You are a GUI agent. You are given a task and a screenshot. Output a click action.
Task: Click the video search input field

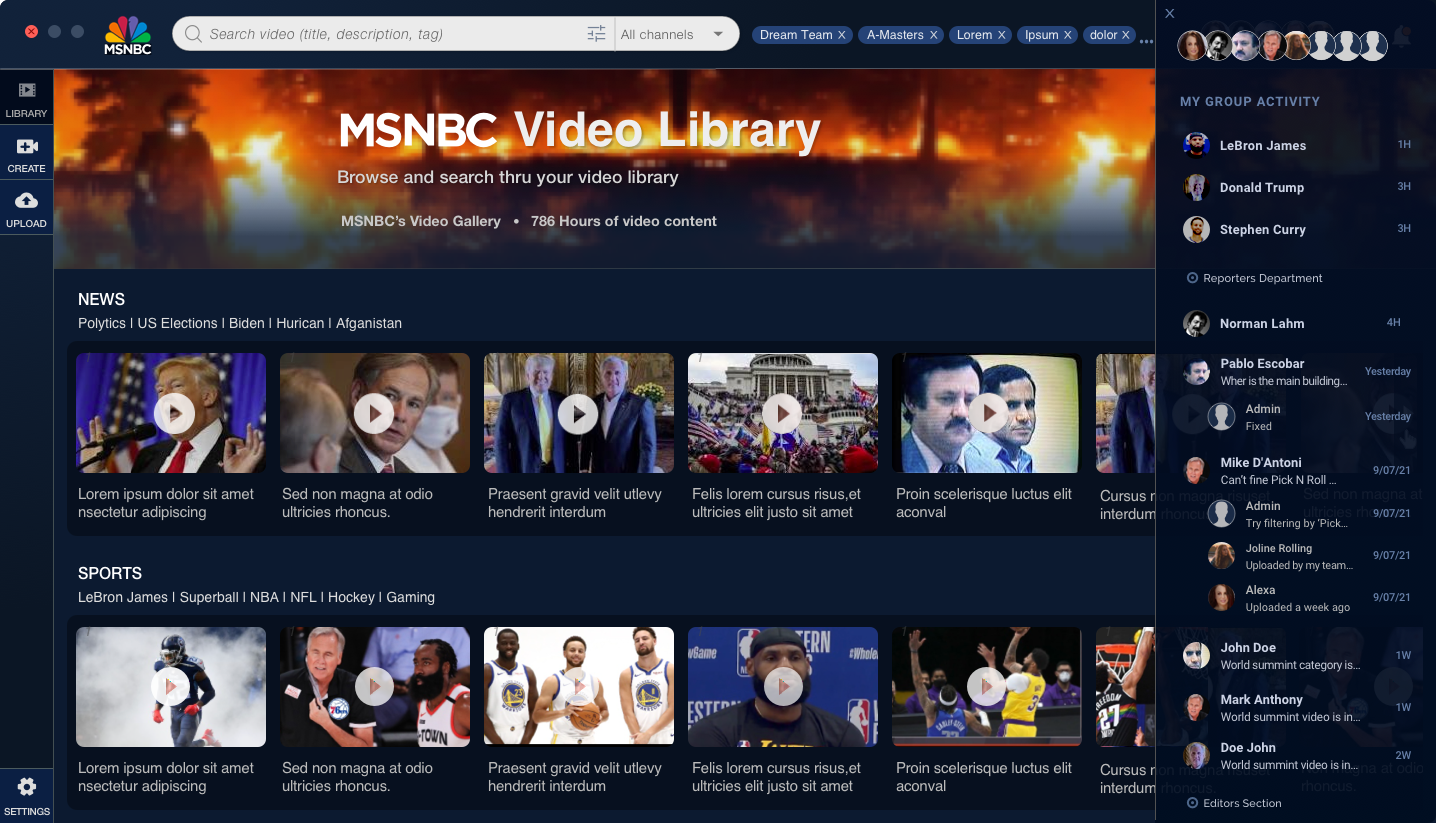390,34
